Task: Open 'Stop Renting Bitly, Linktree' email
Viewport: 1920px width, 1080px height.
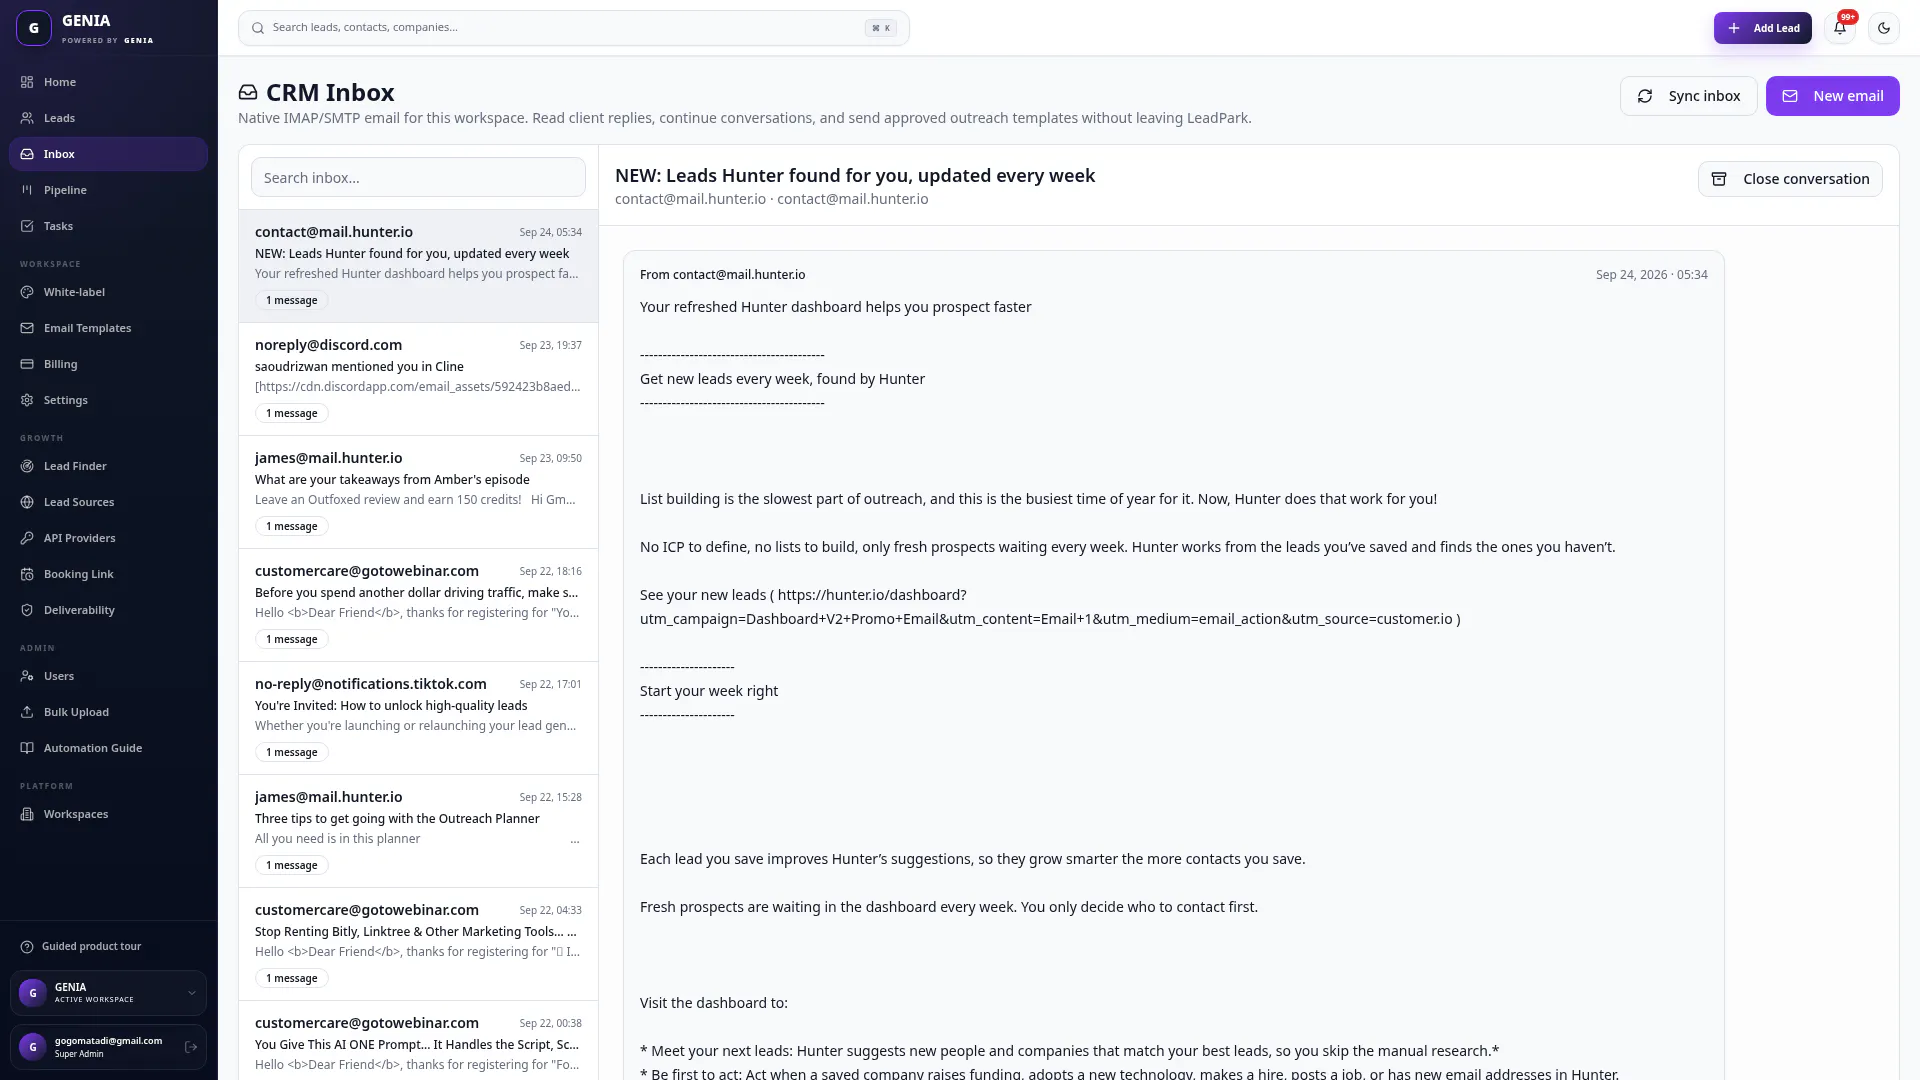Action: [x=418, y=944]
